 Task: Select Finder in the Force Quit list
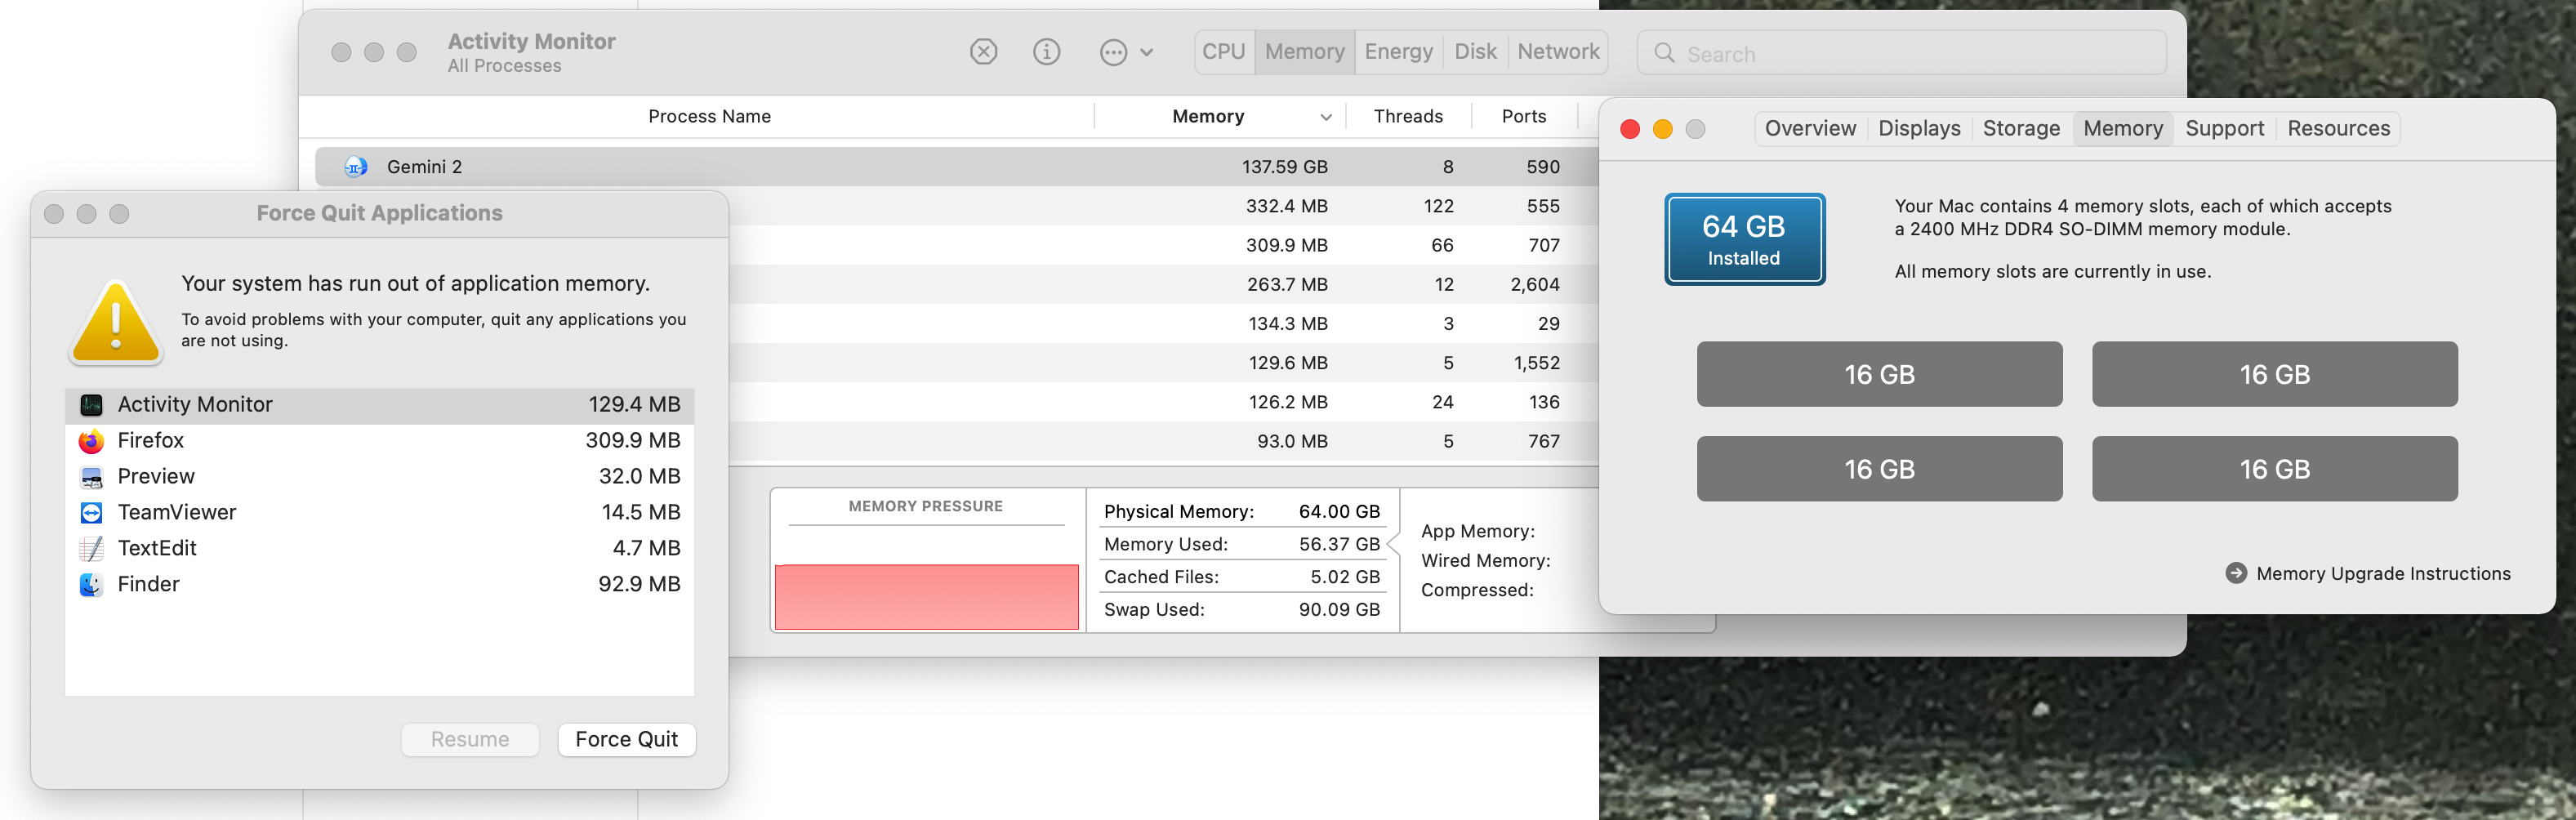click(380, 585)
